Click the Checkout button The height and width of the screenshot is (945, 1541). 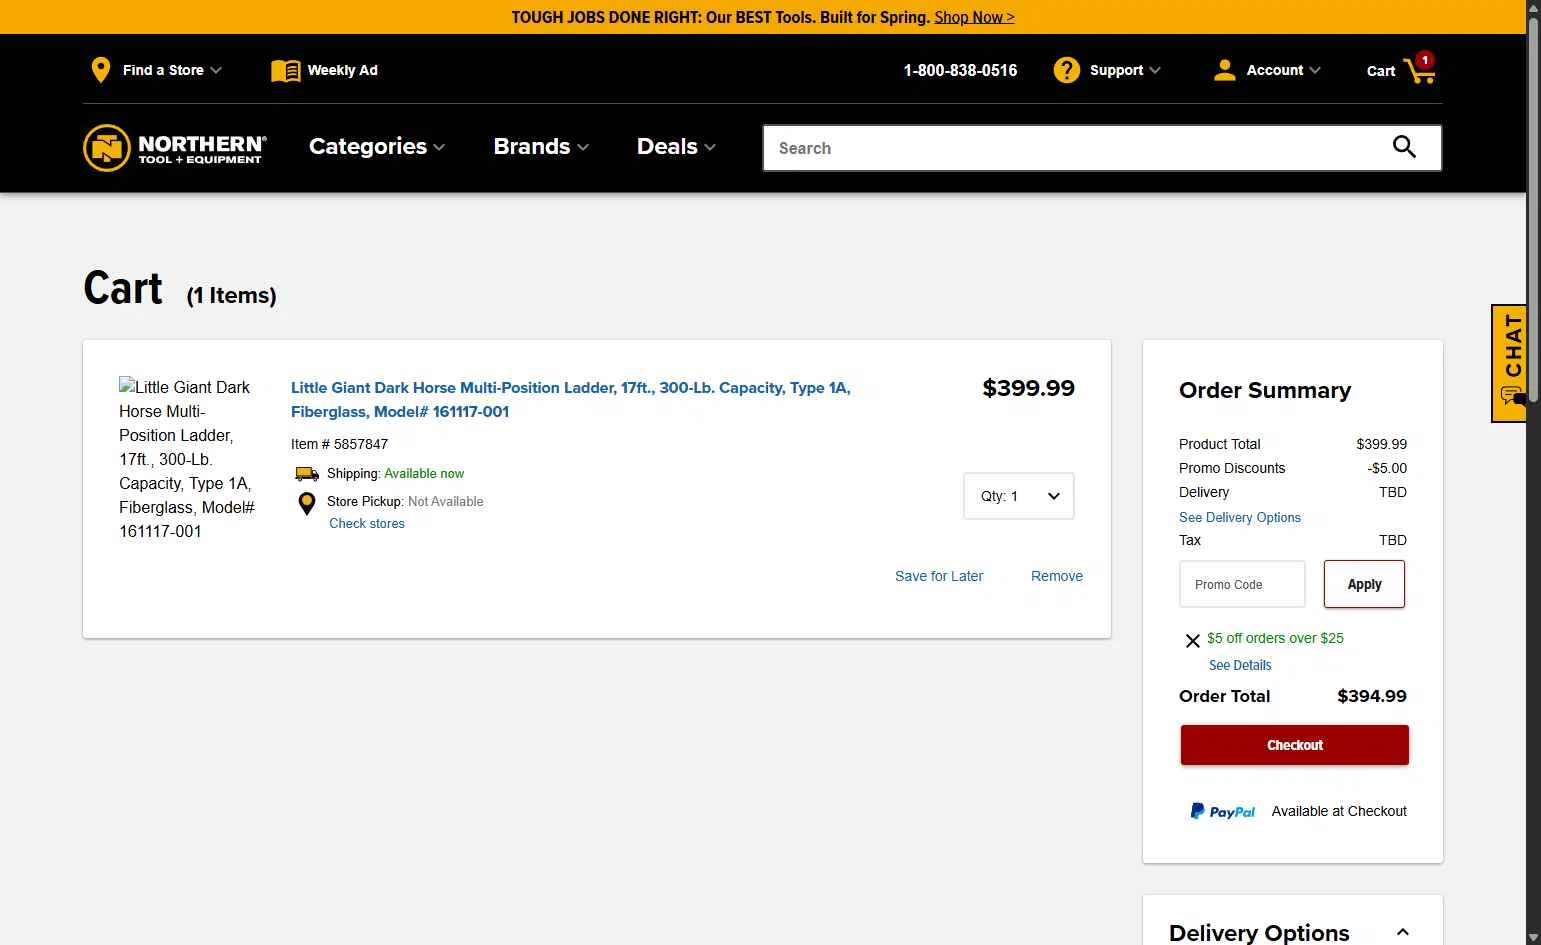click(x=1294, y=745)
